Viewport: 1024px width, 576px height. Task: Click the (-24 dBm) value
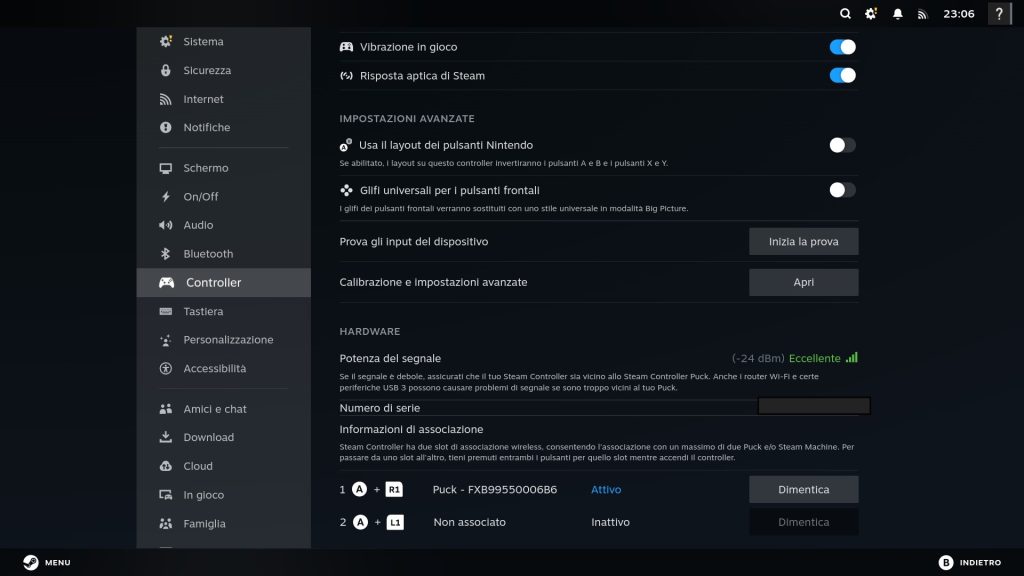point(758,358)
